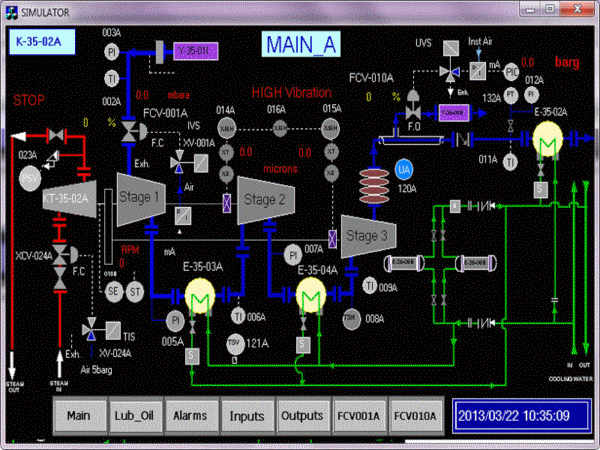Click the purple box downstream of FCV-010A
Viewport: 600px width, 450px height.
[454, 113]
